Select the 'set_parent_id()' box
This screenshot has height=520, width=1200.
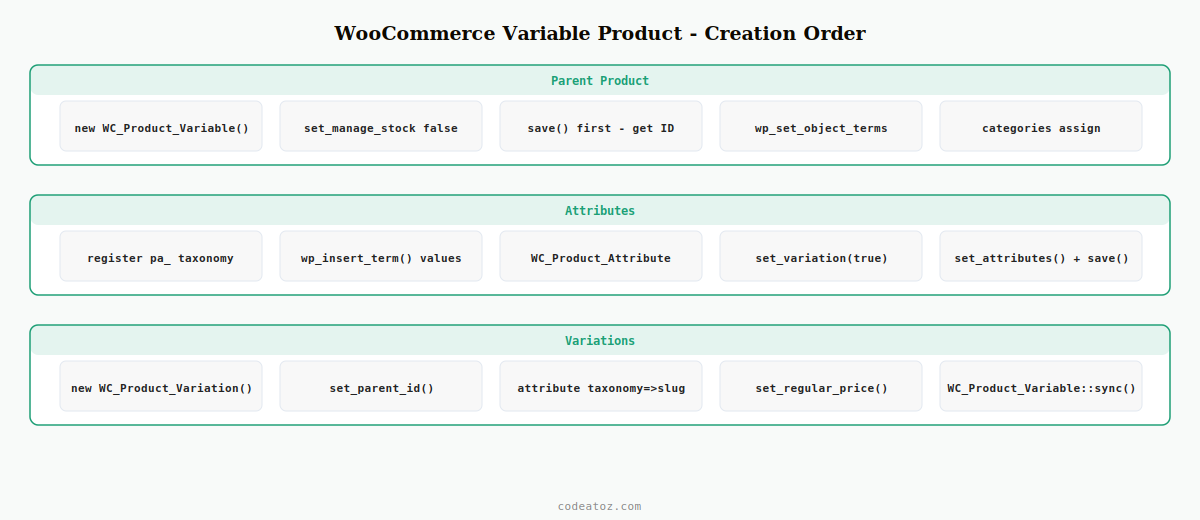pos(381,386)
